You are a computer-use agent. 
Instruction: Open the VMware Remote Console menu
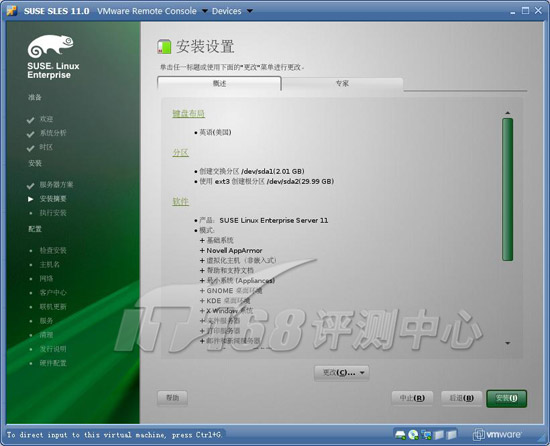[x=152, y=11]
